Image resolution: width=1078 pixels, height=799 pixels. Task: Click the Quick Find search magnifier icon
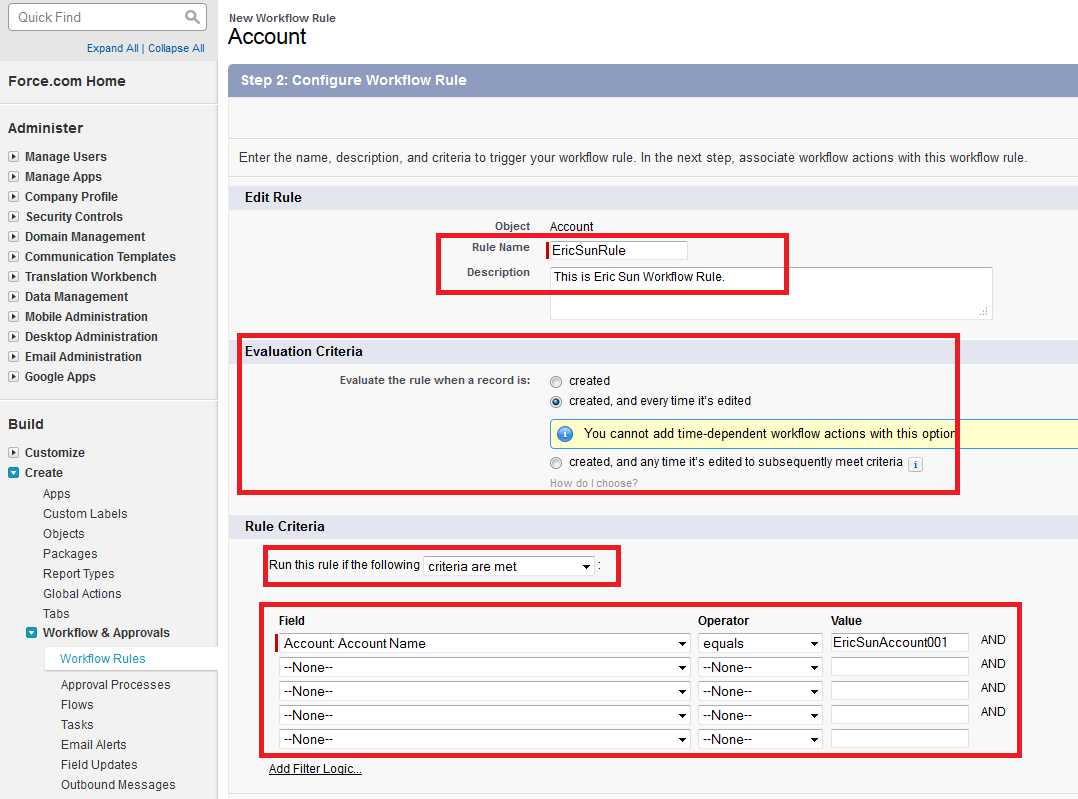(x=192, y=17)
